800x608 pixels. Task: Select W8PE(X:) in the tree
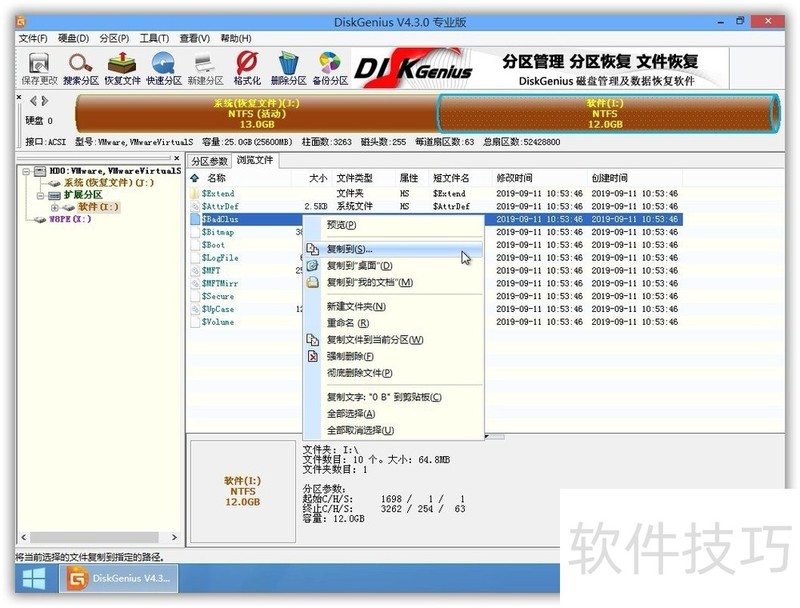tap(70, 219)
